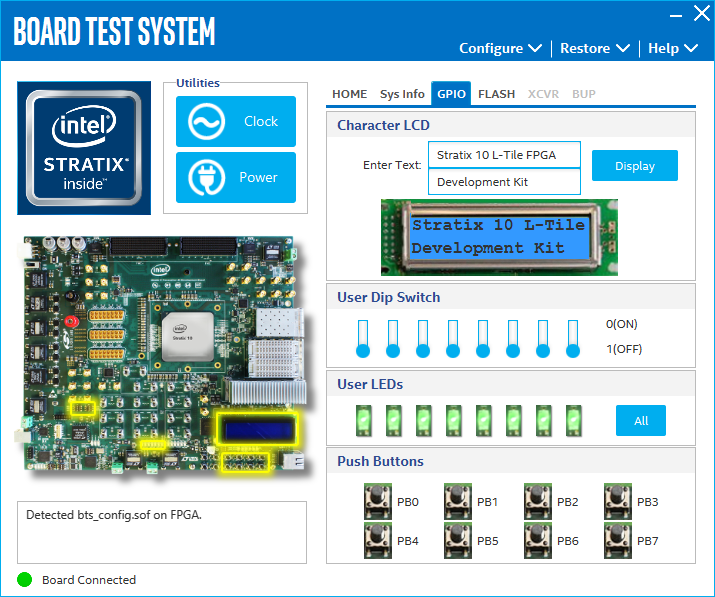Switch to the Sys Info tab

pyautogui.click(x=402, y=94)
